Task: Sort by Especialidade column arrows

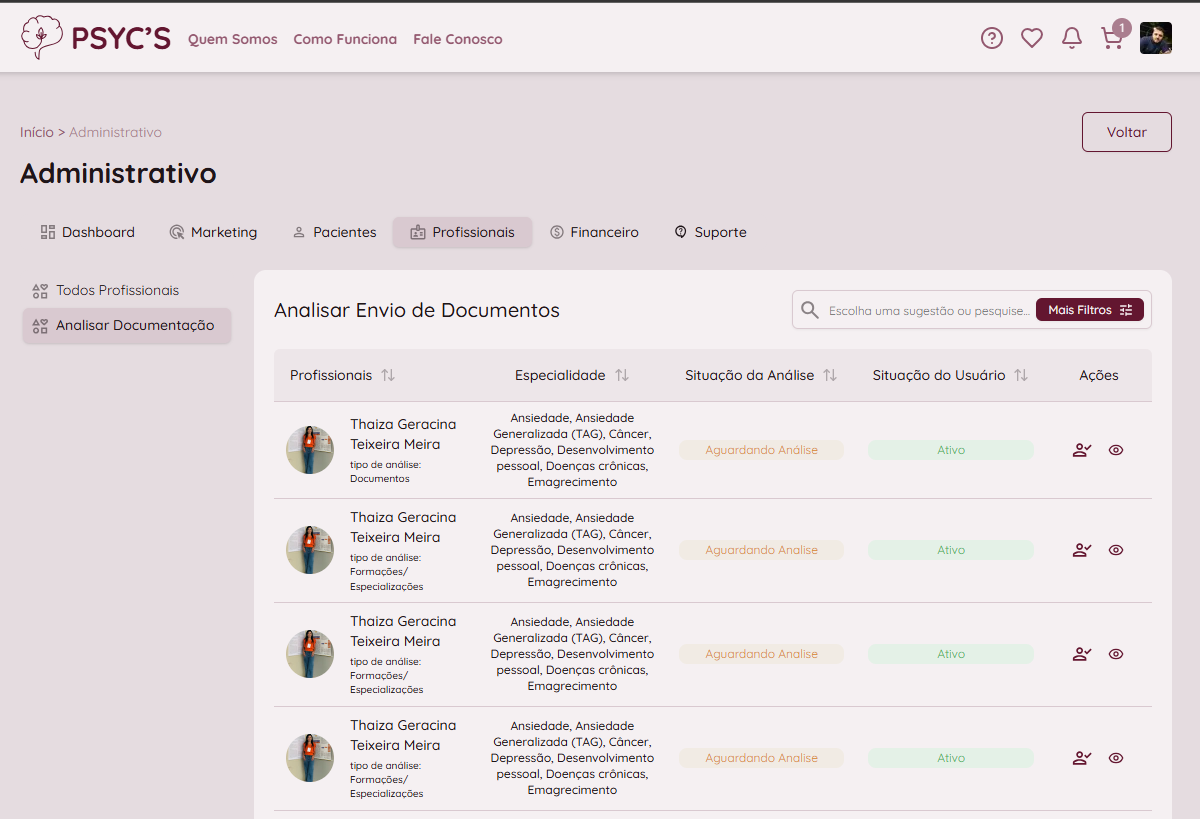Action: tap(622, 375)
